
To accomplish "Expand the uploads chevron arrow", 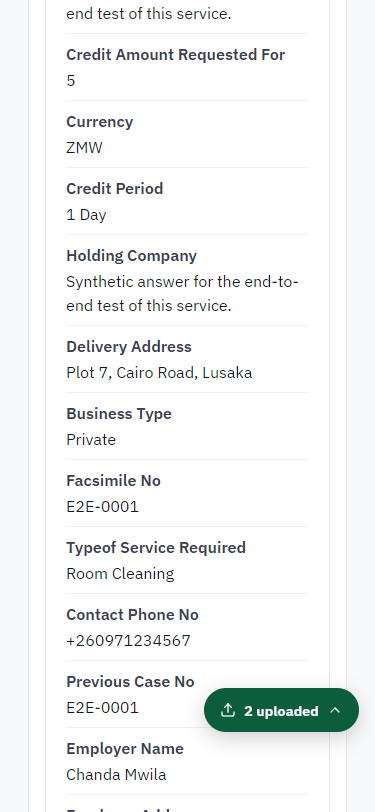I will (335, 710).
